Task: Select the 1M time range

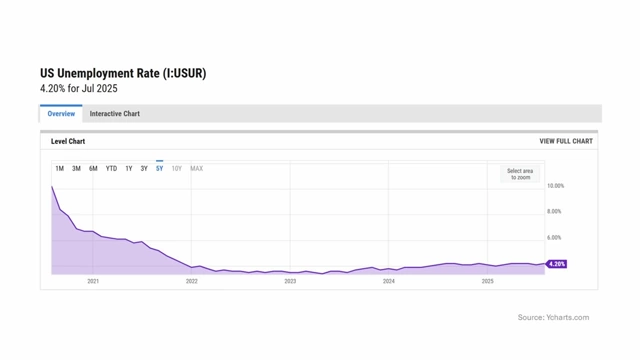Action: [x=60, y=169]
